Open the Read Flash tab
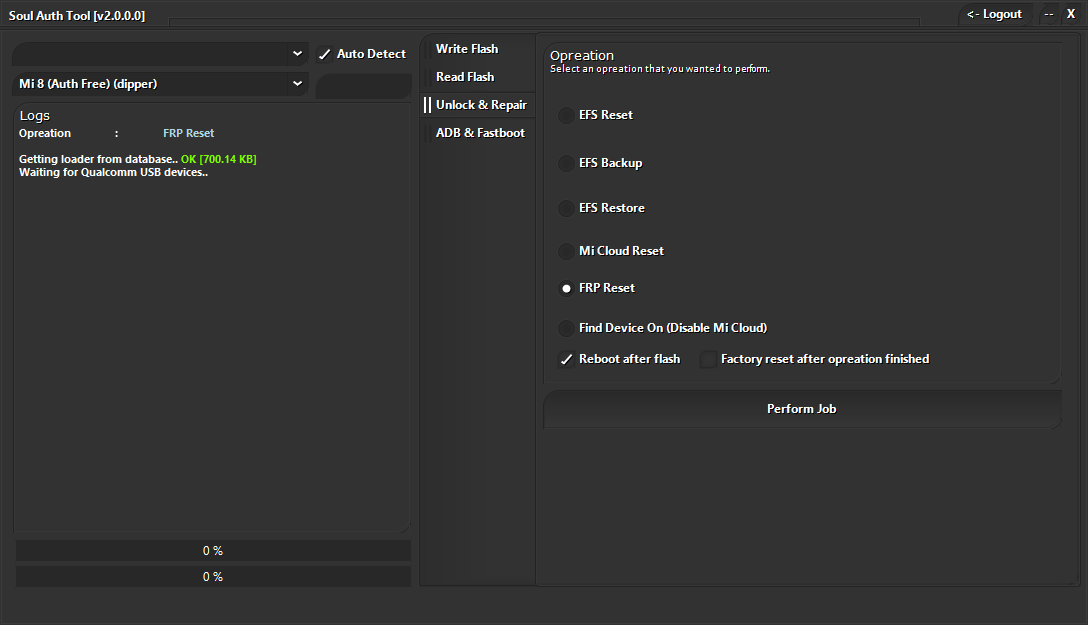 point(464,76)
